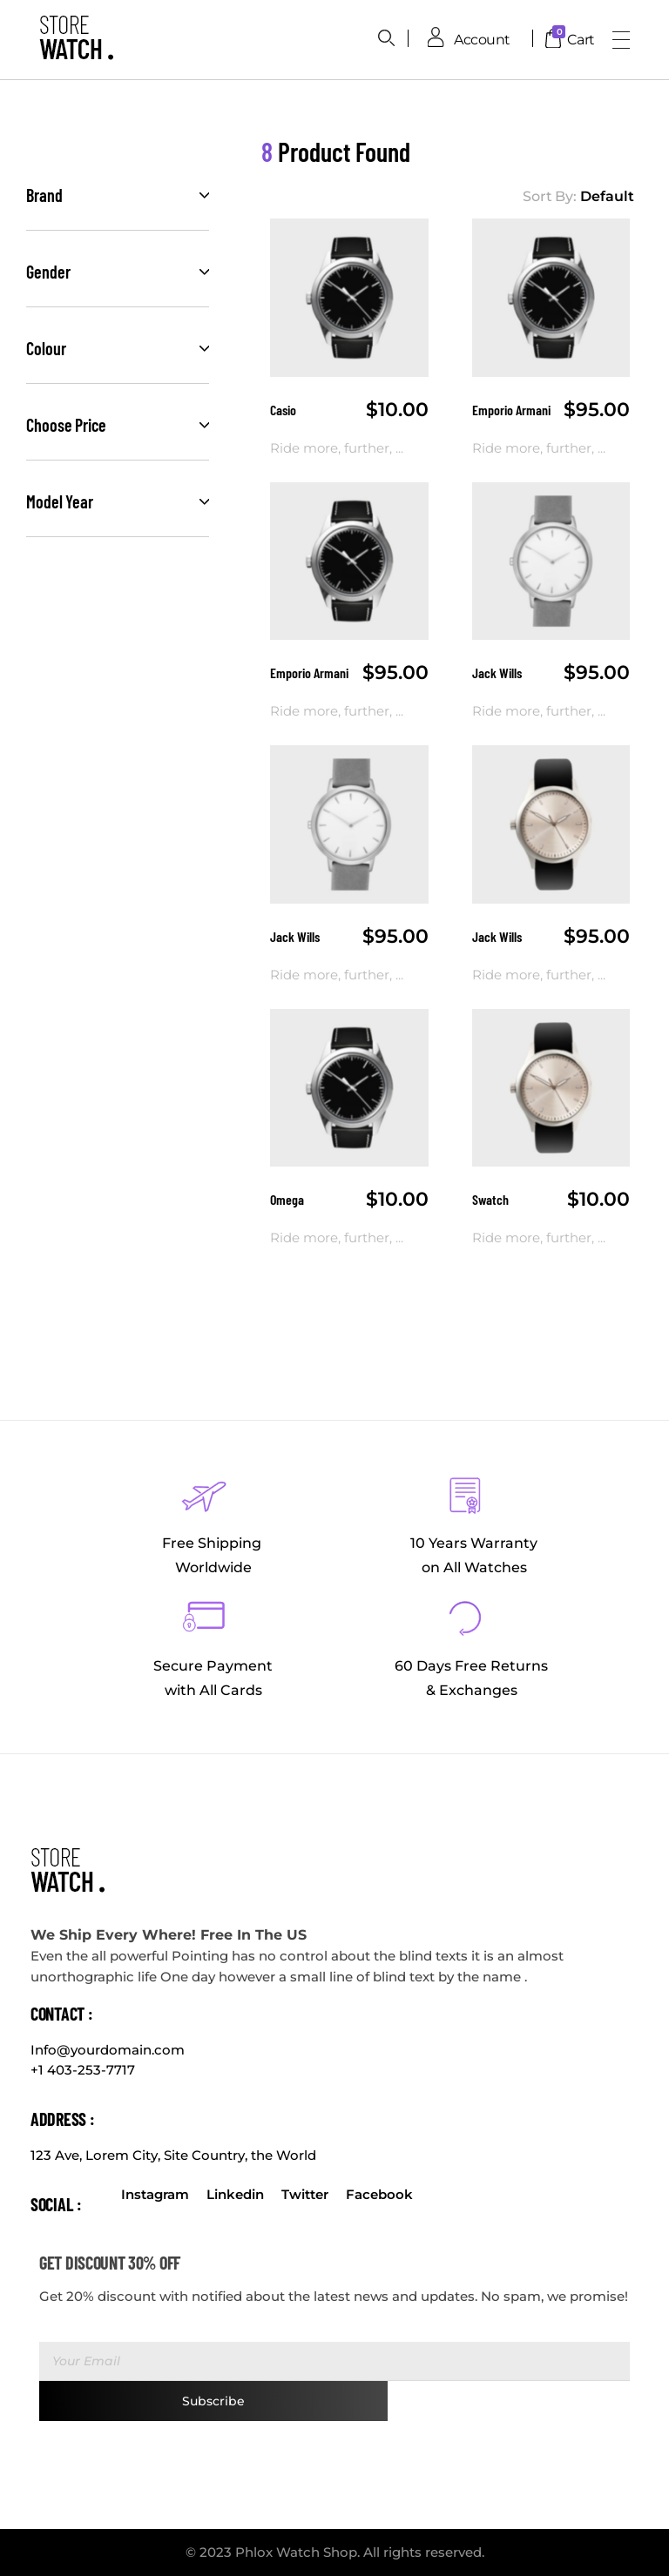
Task: Open the Sort By Default dropdown
Action: (x=606, y=196)
